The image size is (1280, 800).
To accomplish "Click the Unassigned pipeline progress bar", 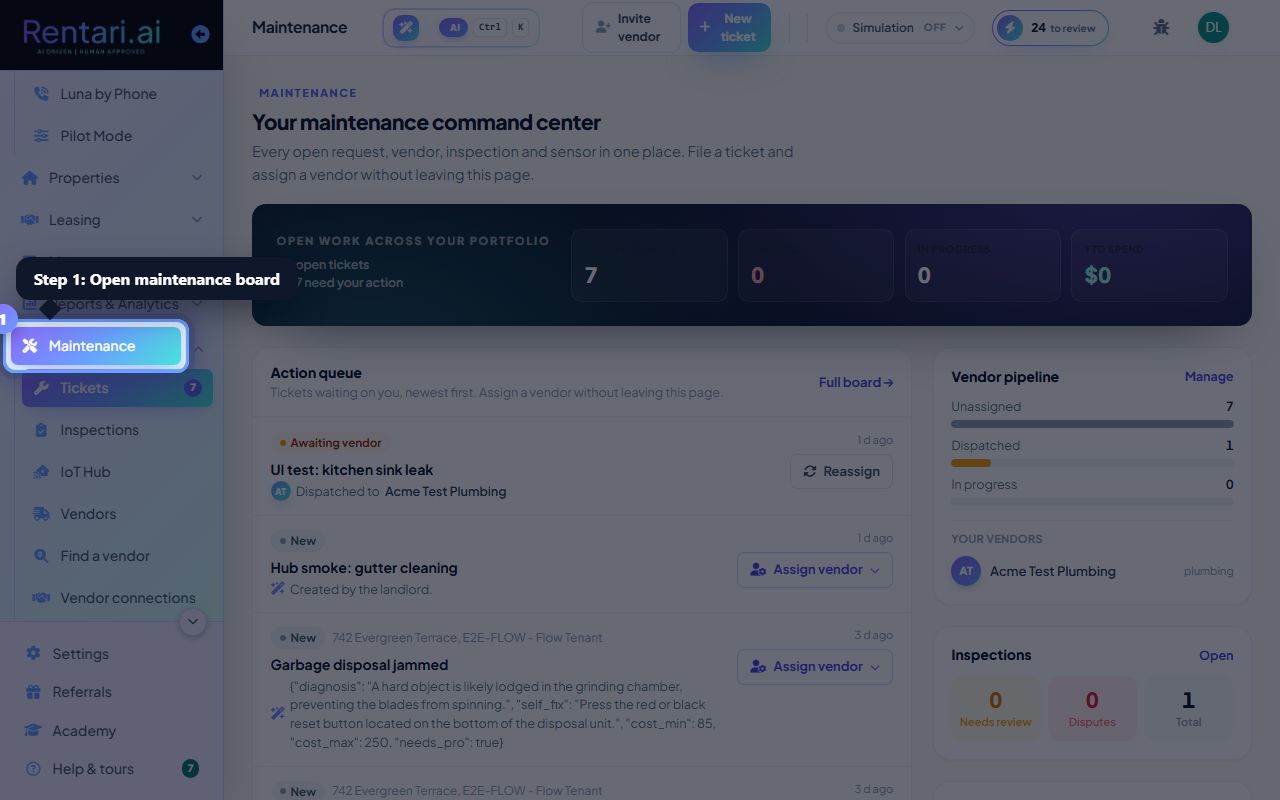I will pos(1092,424).
